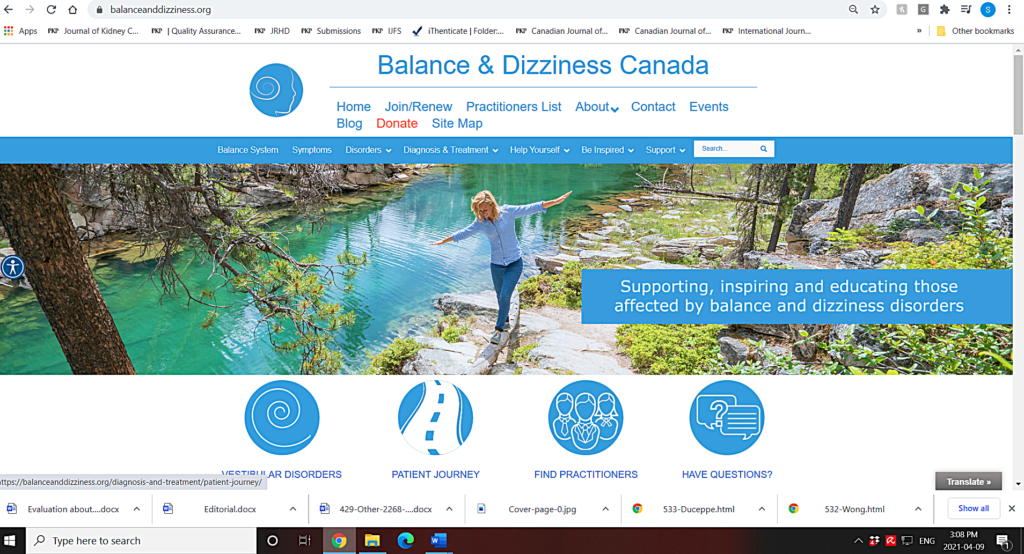Click the Translate button
Image resolution: width=1024 pixels, height=554 pixels.
click(968, 481)
